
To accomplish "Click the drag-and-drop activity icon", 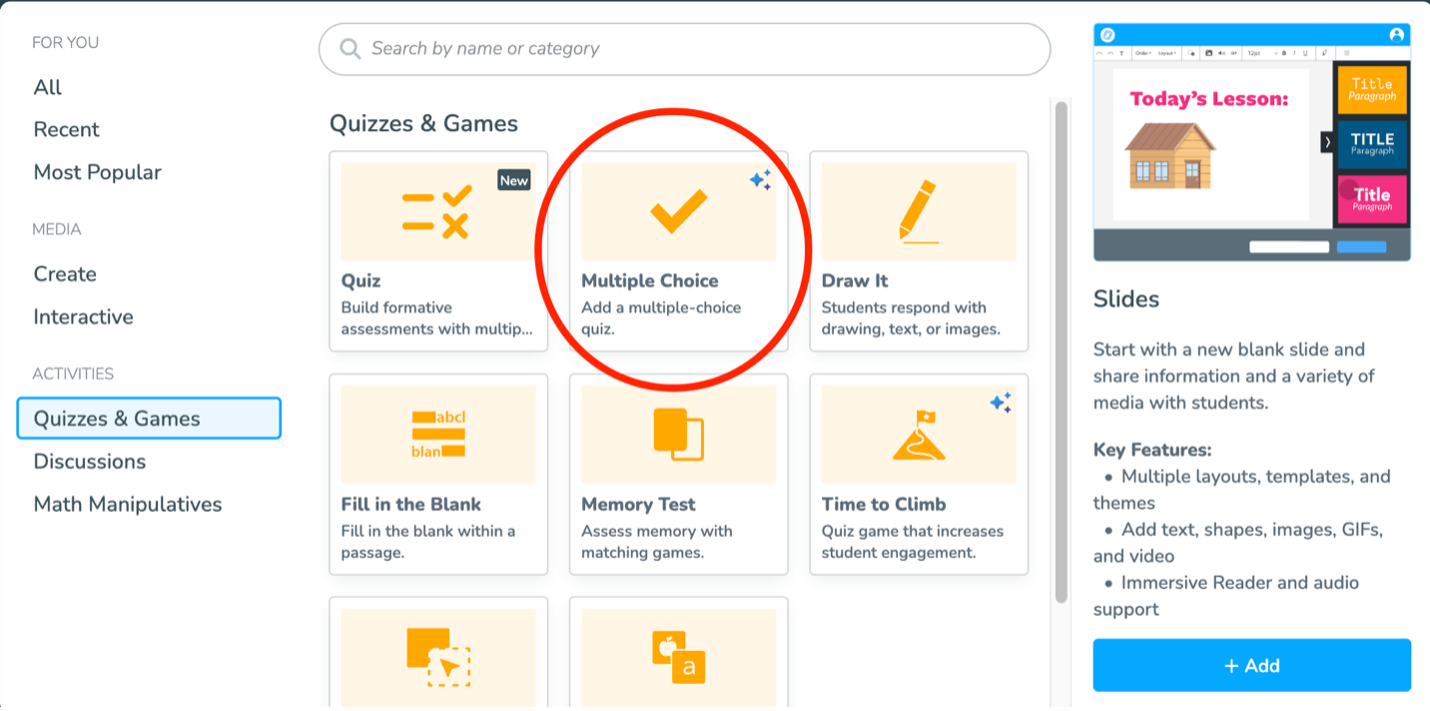I will click(438, 655).
